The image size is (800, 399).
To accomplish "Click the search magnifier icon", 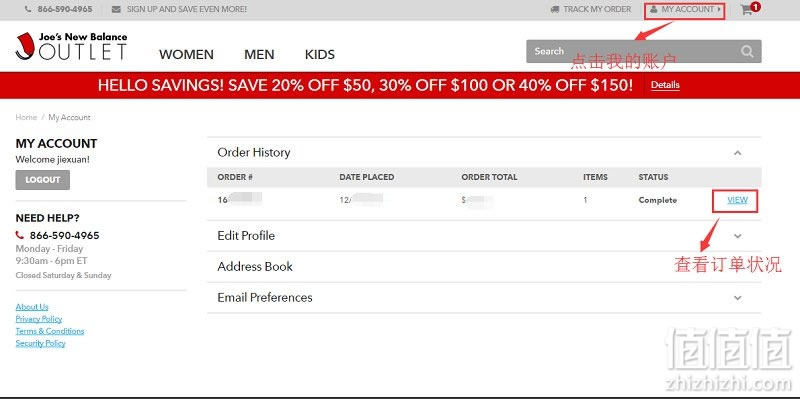I will (x=747, y=52).
